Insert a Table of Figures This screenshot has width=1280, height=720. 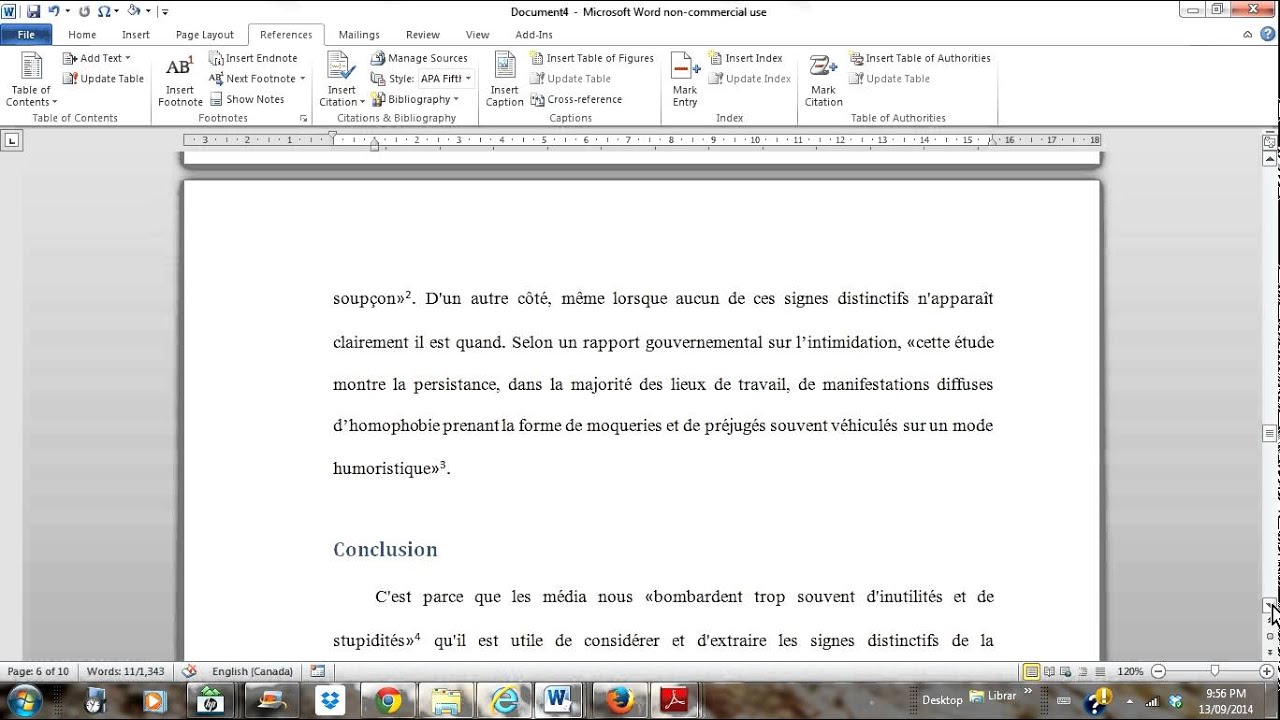[x=592, y=58]
